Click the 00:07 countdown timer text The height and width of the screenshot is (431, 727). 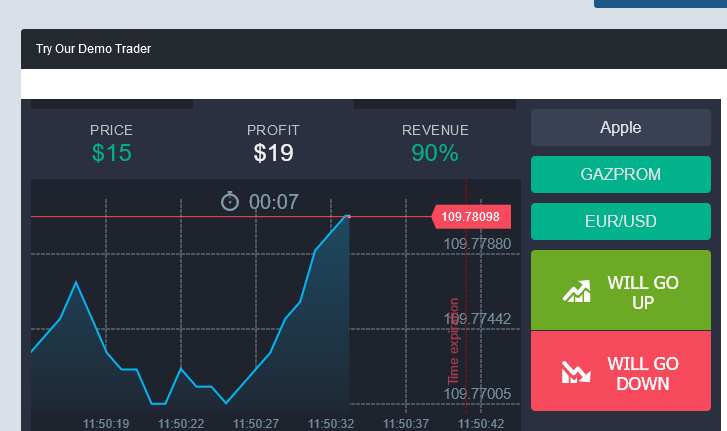pyautogui.click(x=274, y=202)
